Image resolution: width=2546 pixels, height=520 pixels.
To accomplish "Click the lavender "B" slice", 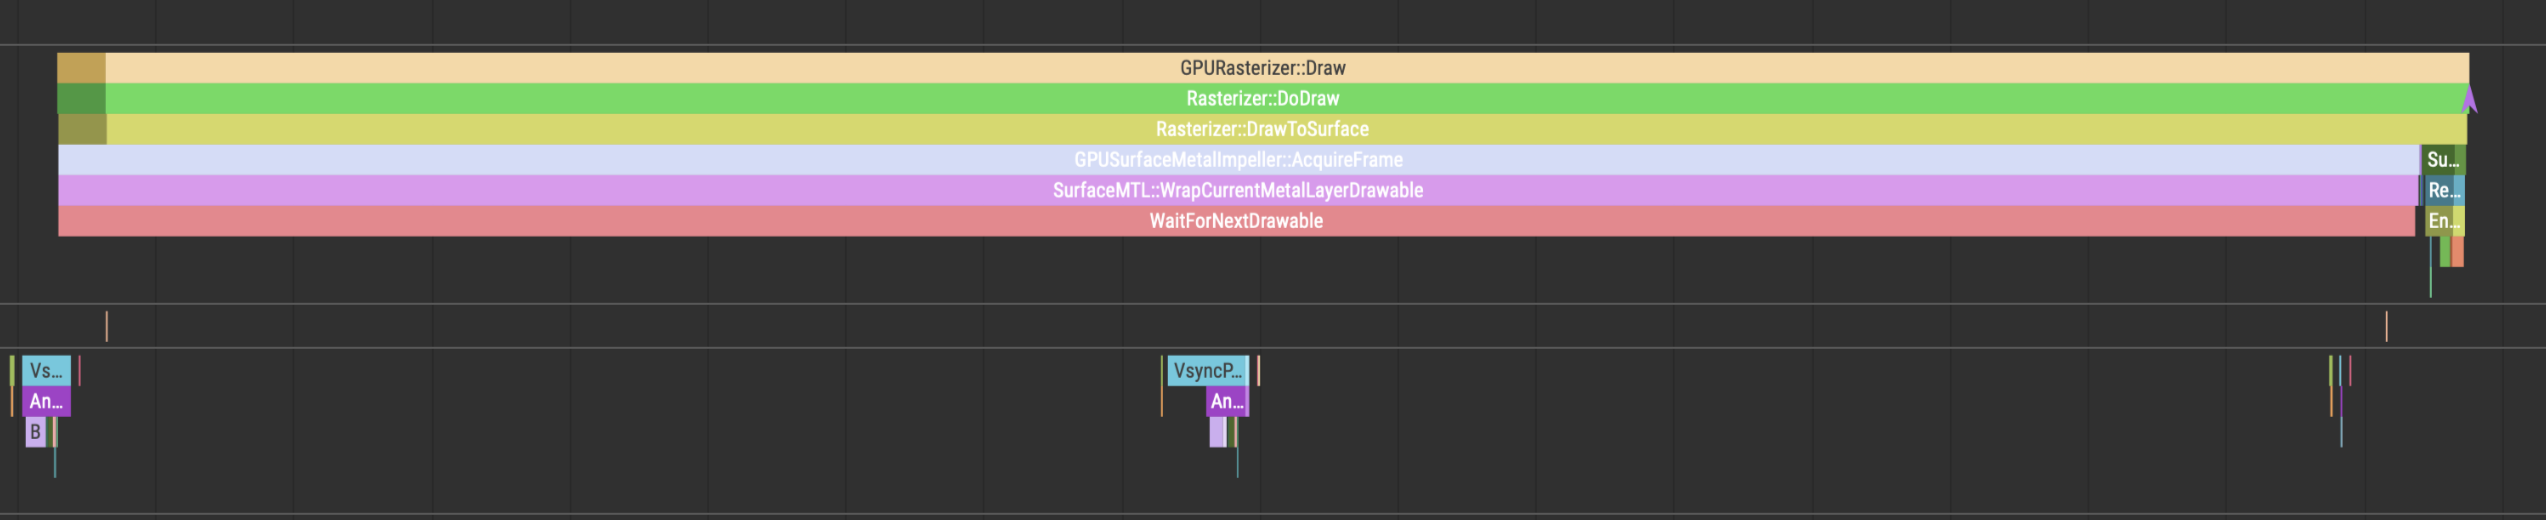I will pos(35,432).
